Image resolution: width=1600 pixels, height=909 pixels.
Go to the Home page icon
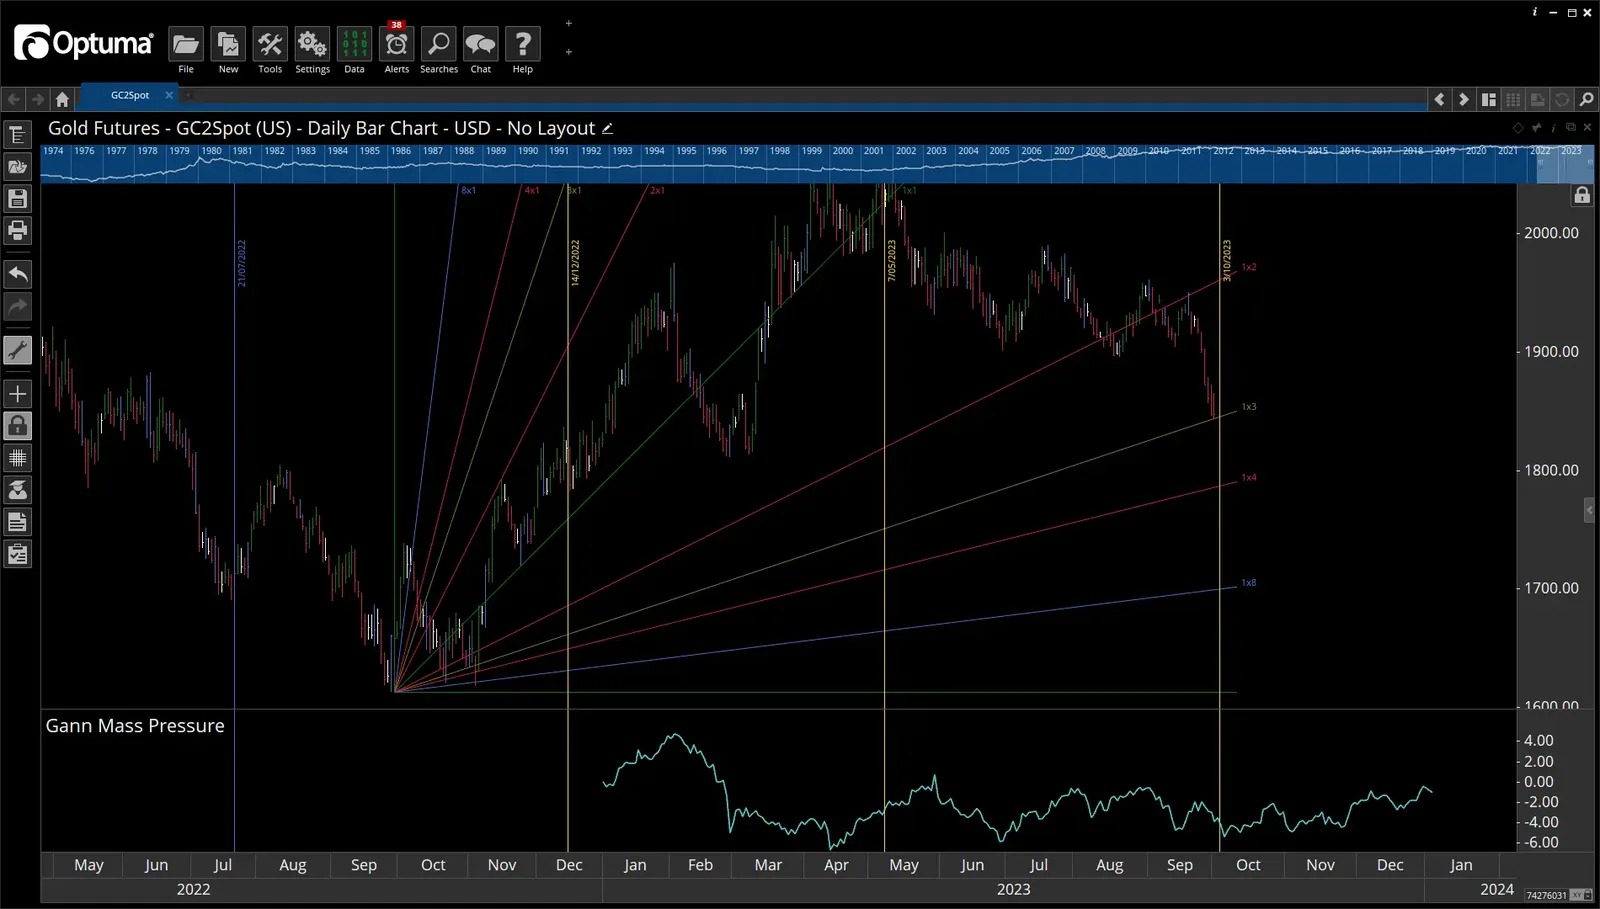coord(62,99)
